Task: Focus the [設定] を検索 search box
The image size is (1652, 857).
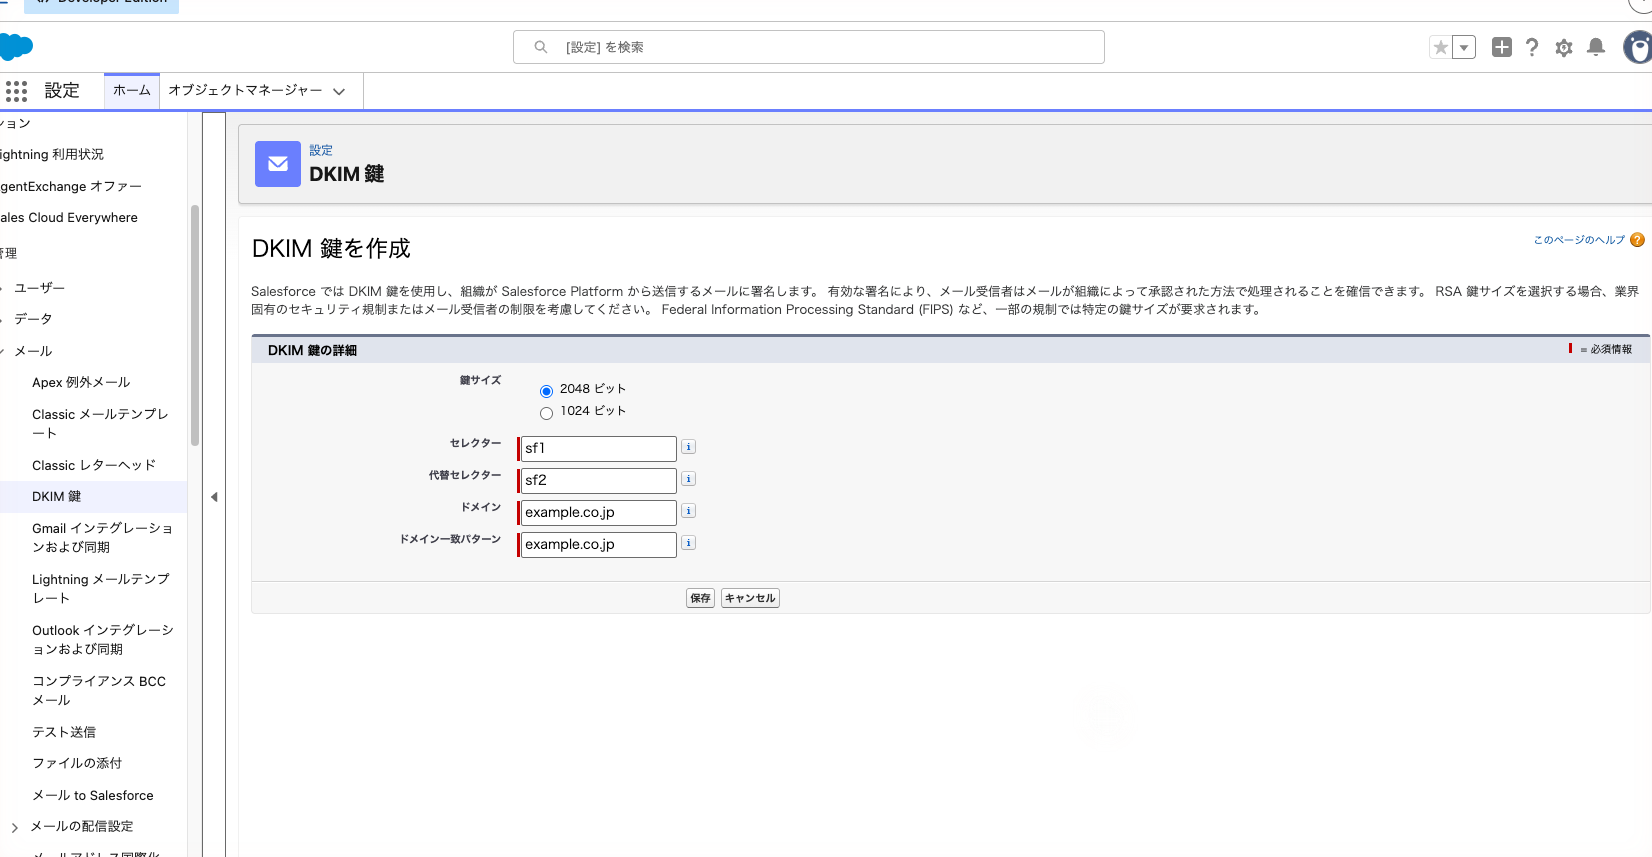Action: coord(809,47)
